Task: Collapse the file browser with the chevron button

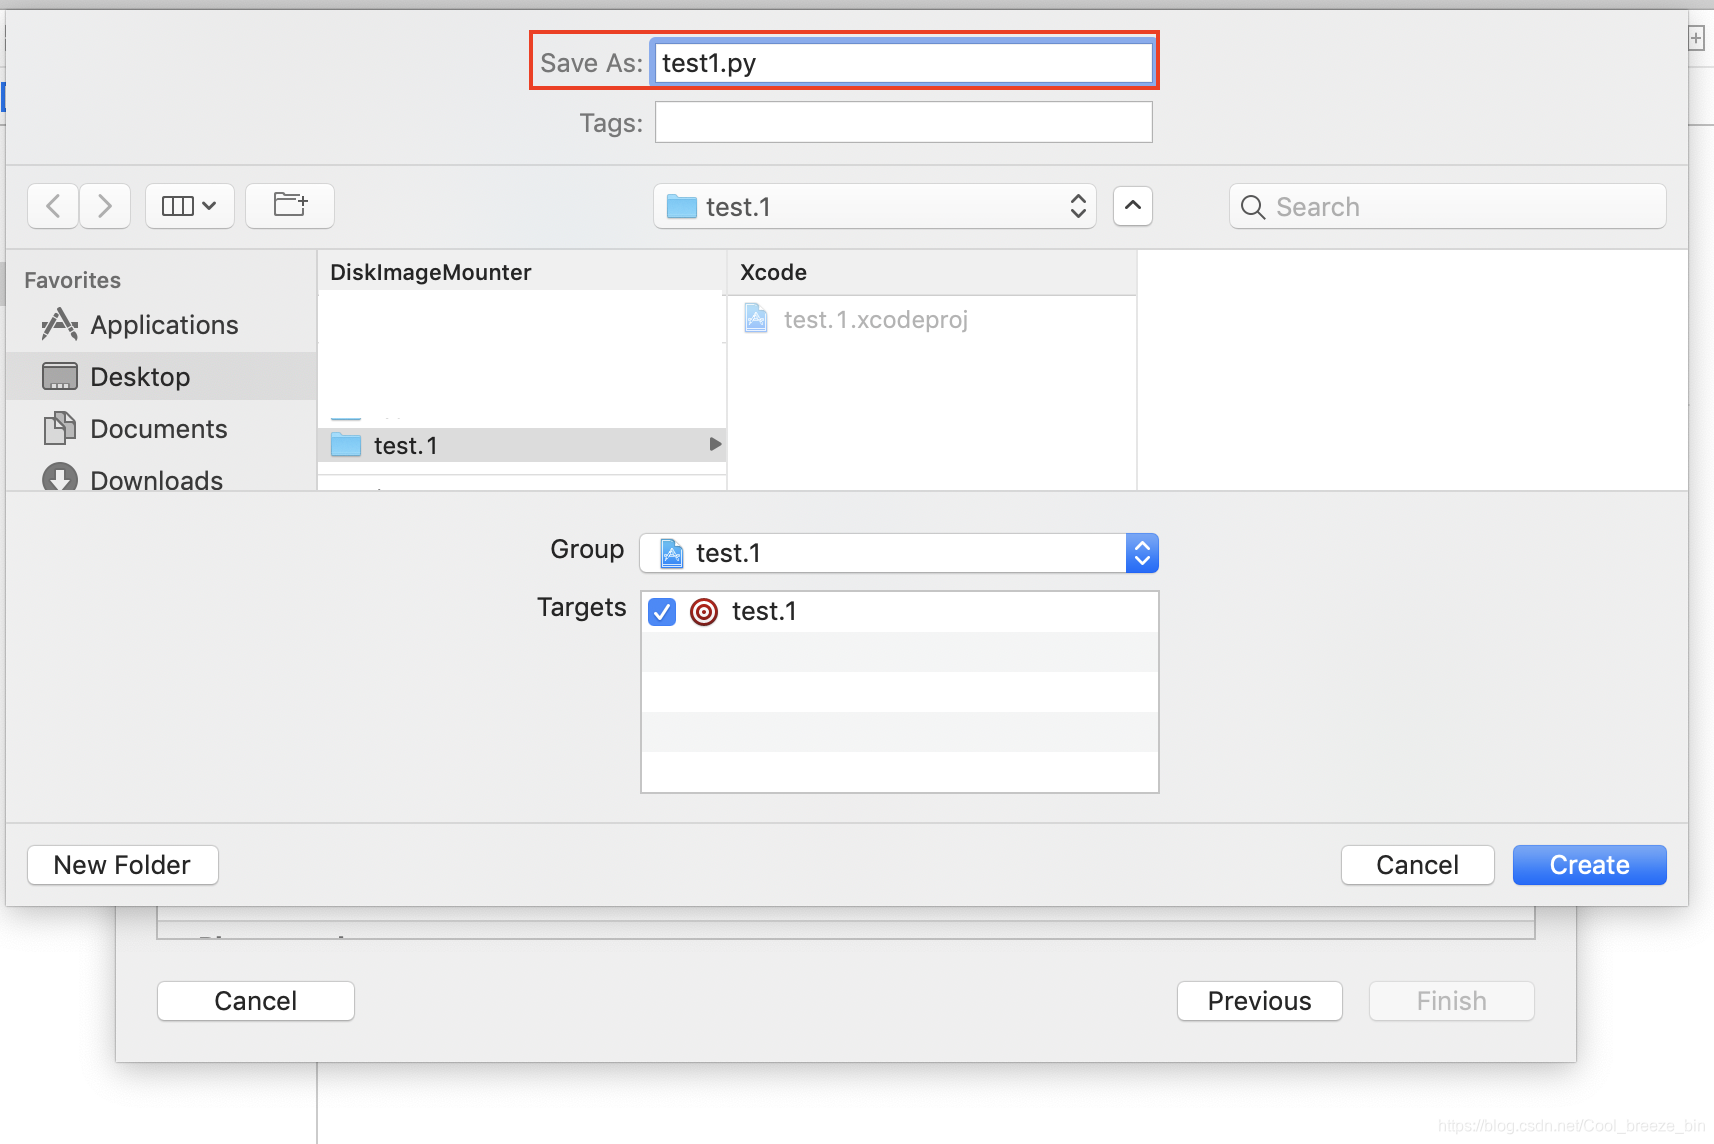Action: click(1132, 206)
